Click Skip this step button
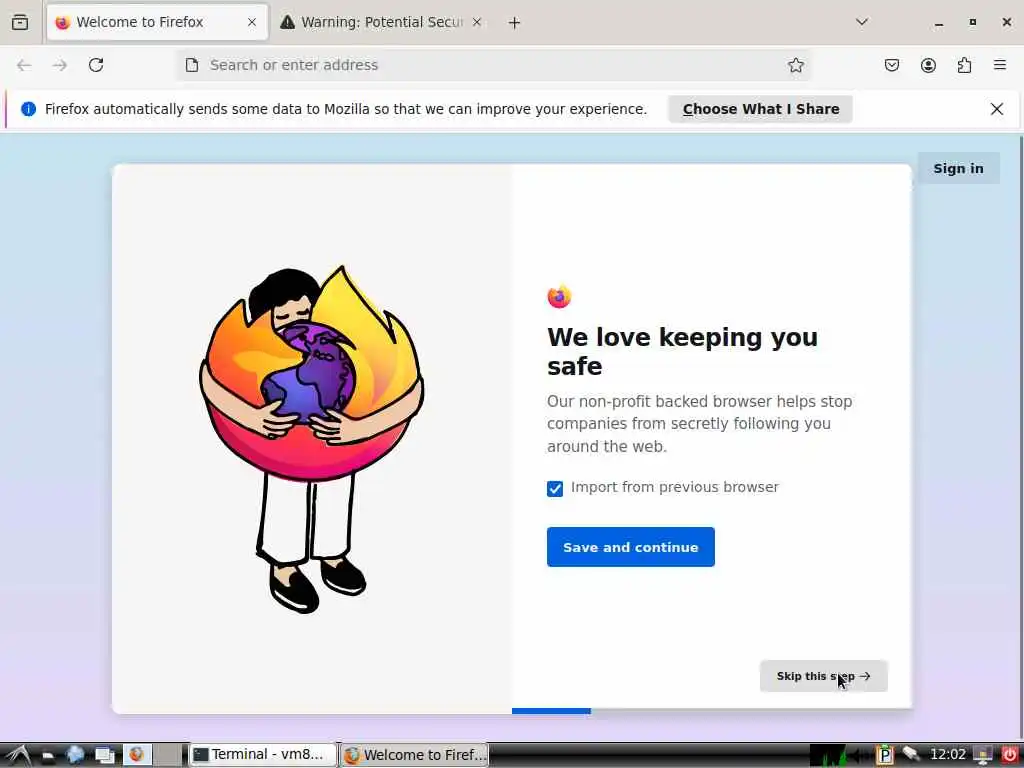The width and height of the screenshot is (1024, 768). pyautogui.click(x=824, y=677)
